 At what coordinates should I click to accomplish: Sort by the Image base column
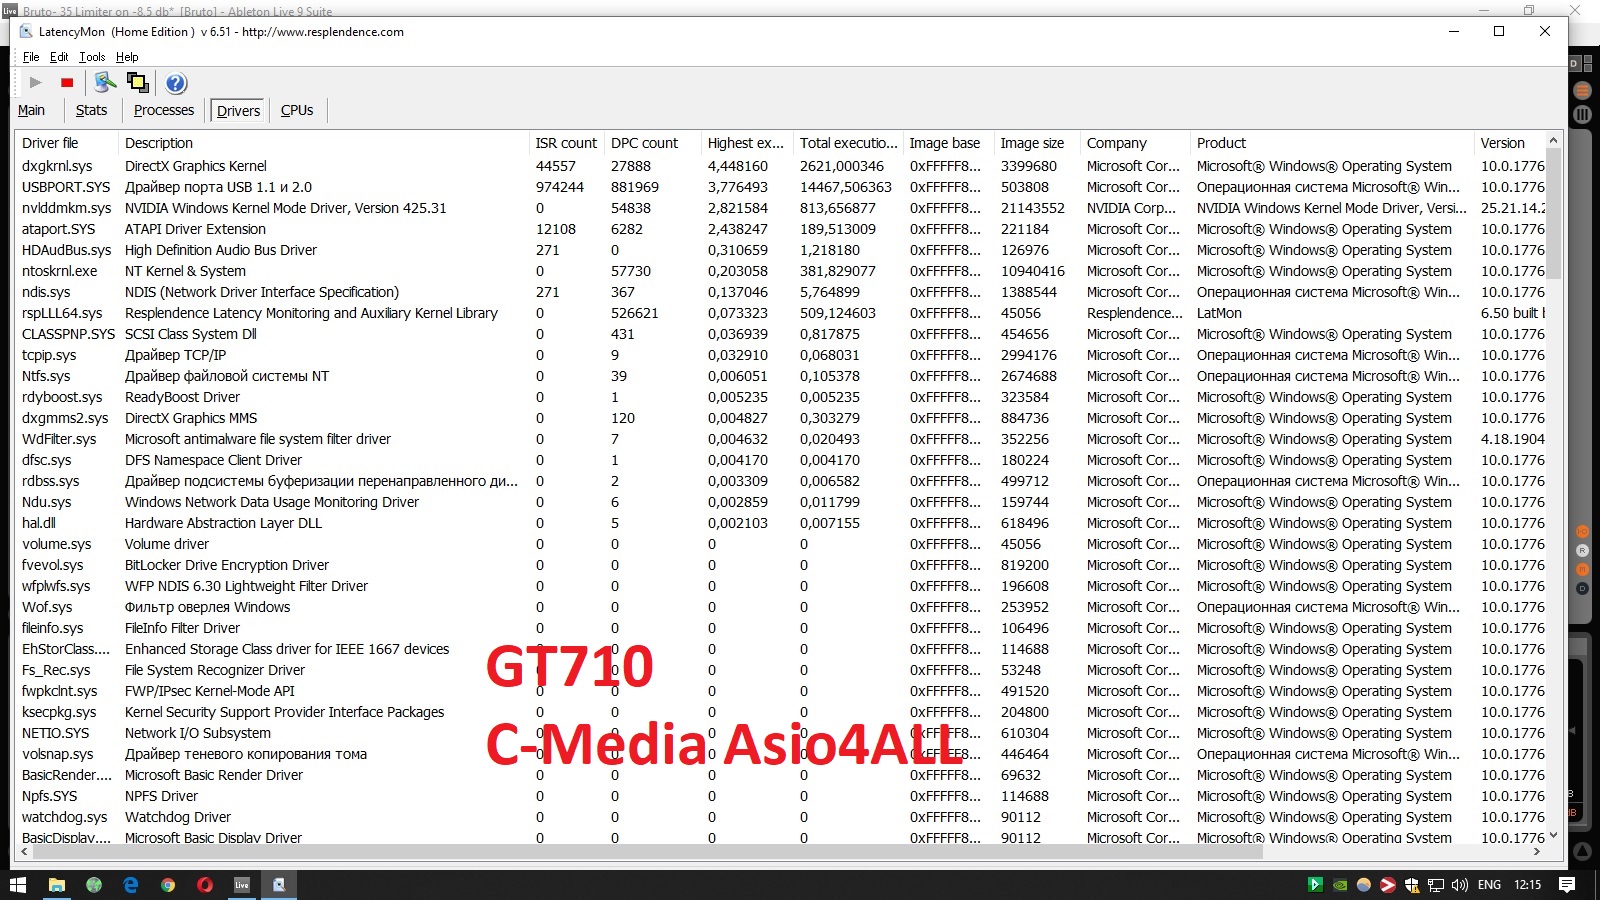(x=949, y=143)
